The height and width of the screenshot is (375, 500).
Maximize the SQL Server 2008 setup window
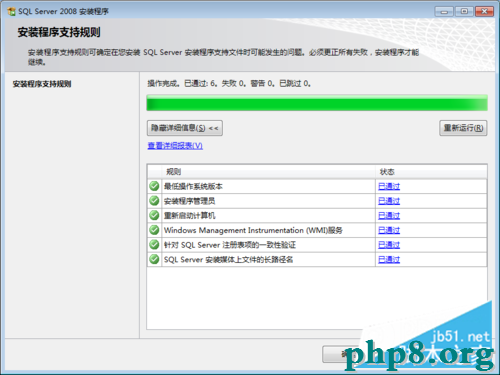point(464,12)
